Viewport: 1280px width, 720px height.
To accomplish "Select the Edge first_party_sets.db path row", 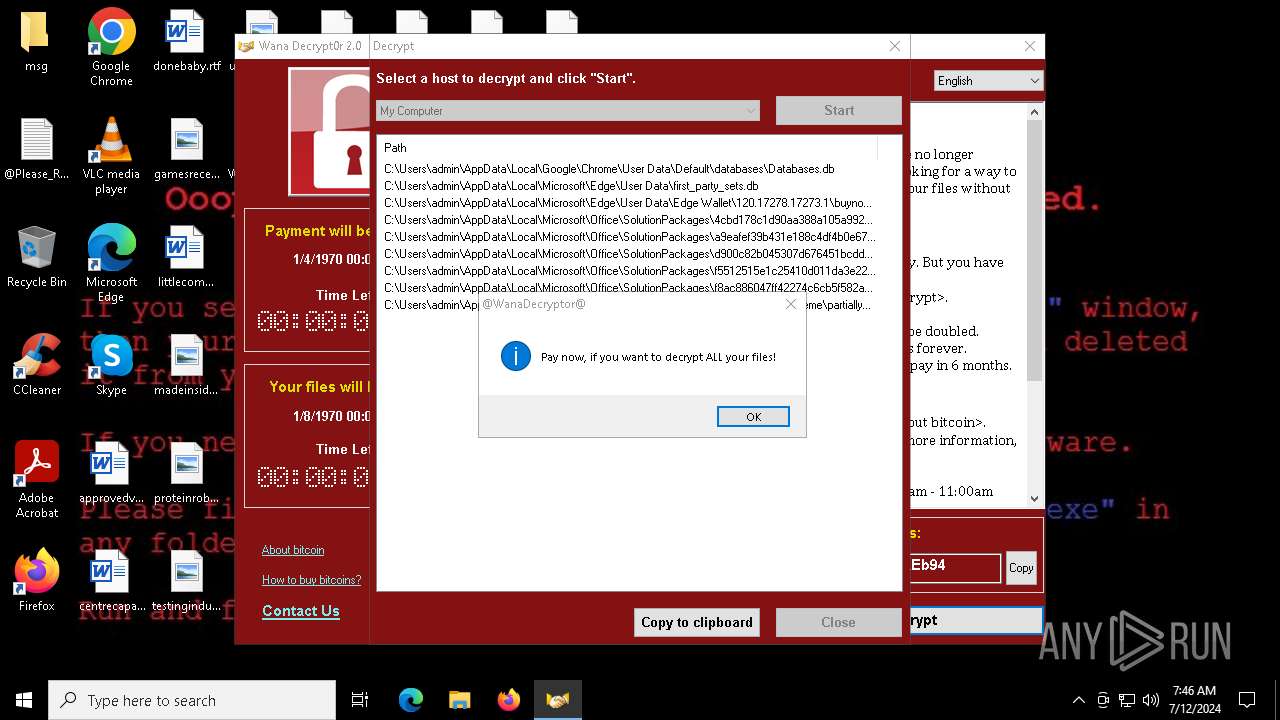I will coord(571,186).
